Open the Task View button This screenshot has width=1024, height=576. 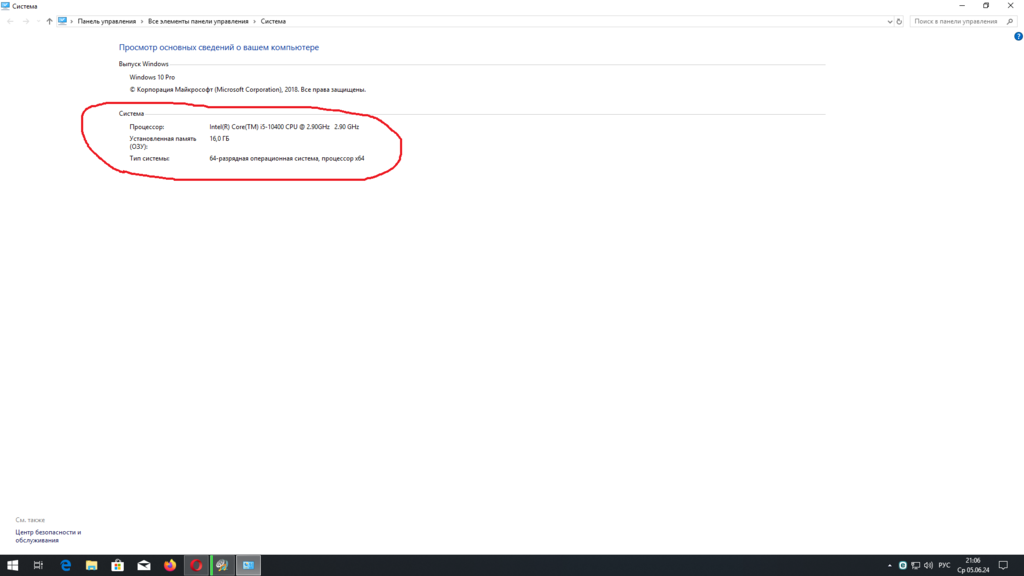38,565
